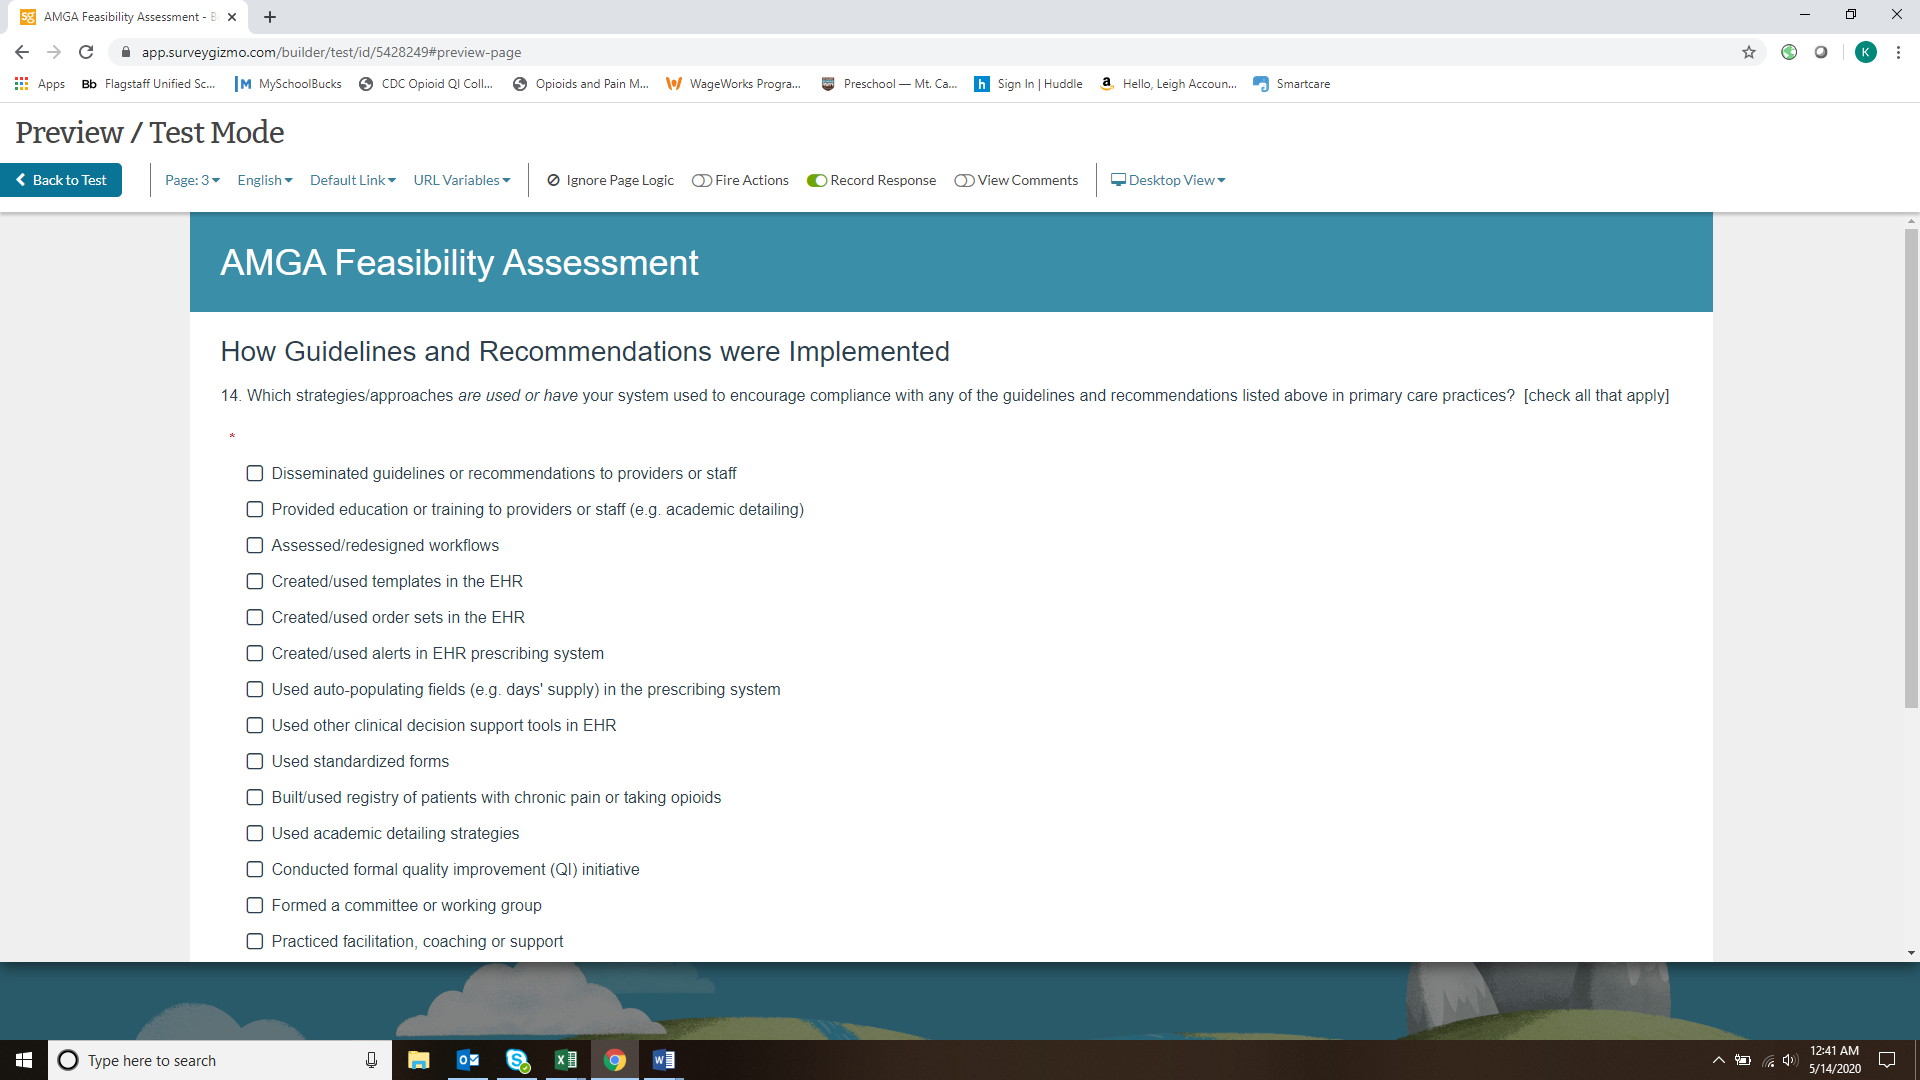Toggle Fire Actions switch

pyautogui.click(x=702, y=181)
